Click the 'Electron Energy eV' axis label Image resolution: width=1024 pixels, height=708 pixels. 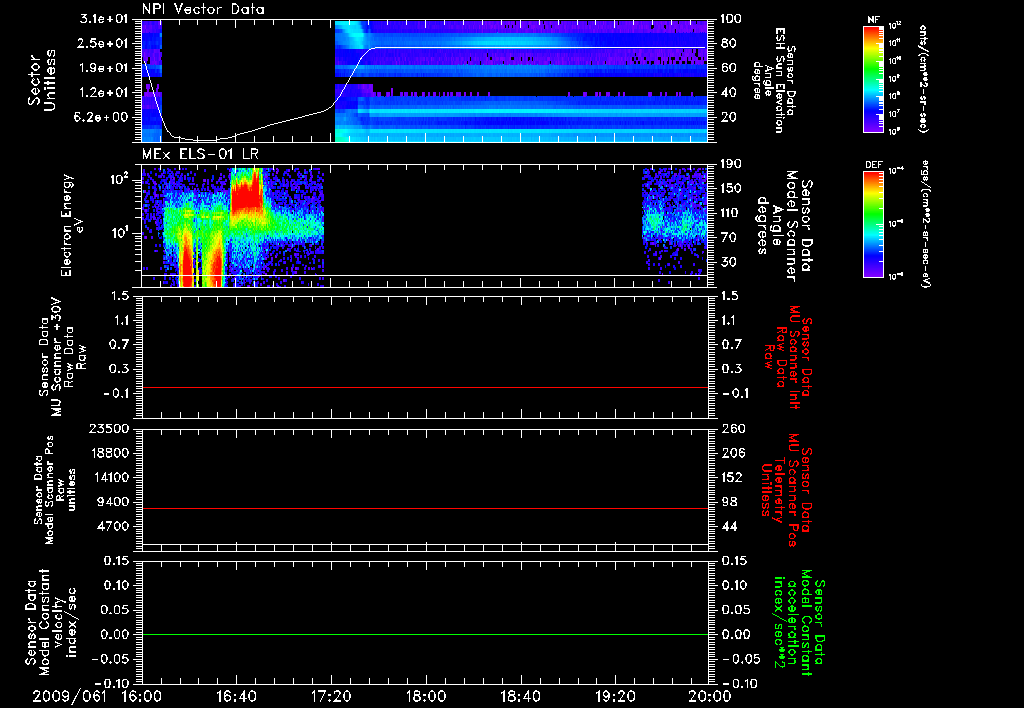coord(73,225)
